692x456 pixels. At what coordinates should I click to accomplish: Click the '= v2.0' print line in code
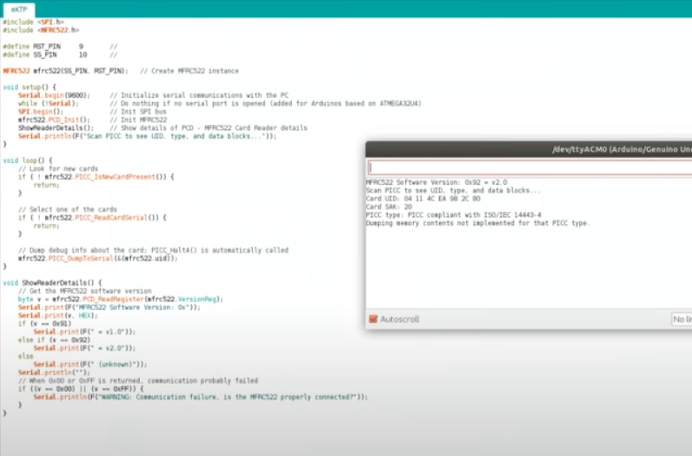[84, 348]
